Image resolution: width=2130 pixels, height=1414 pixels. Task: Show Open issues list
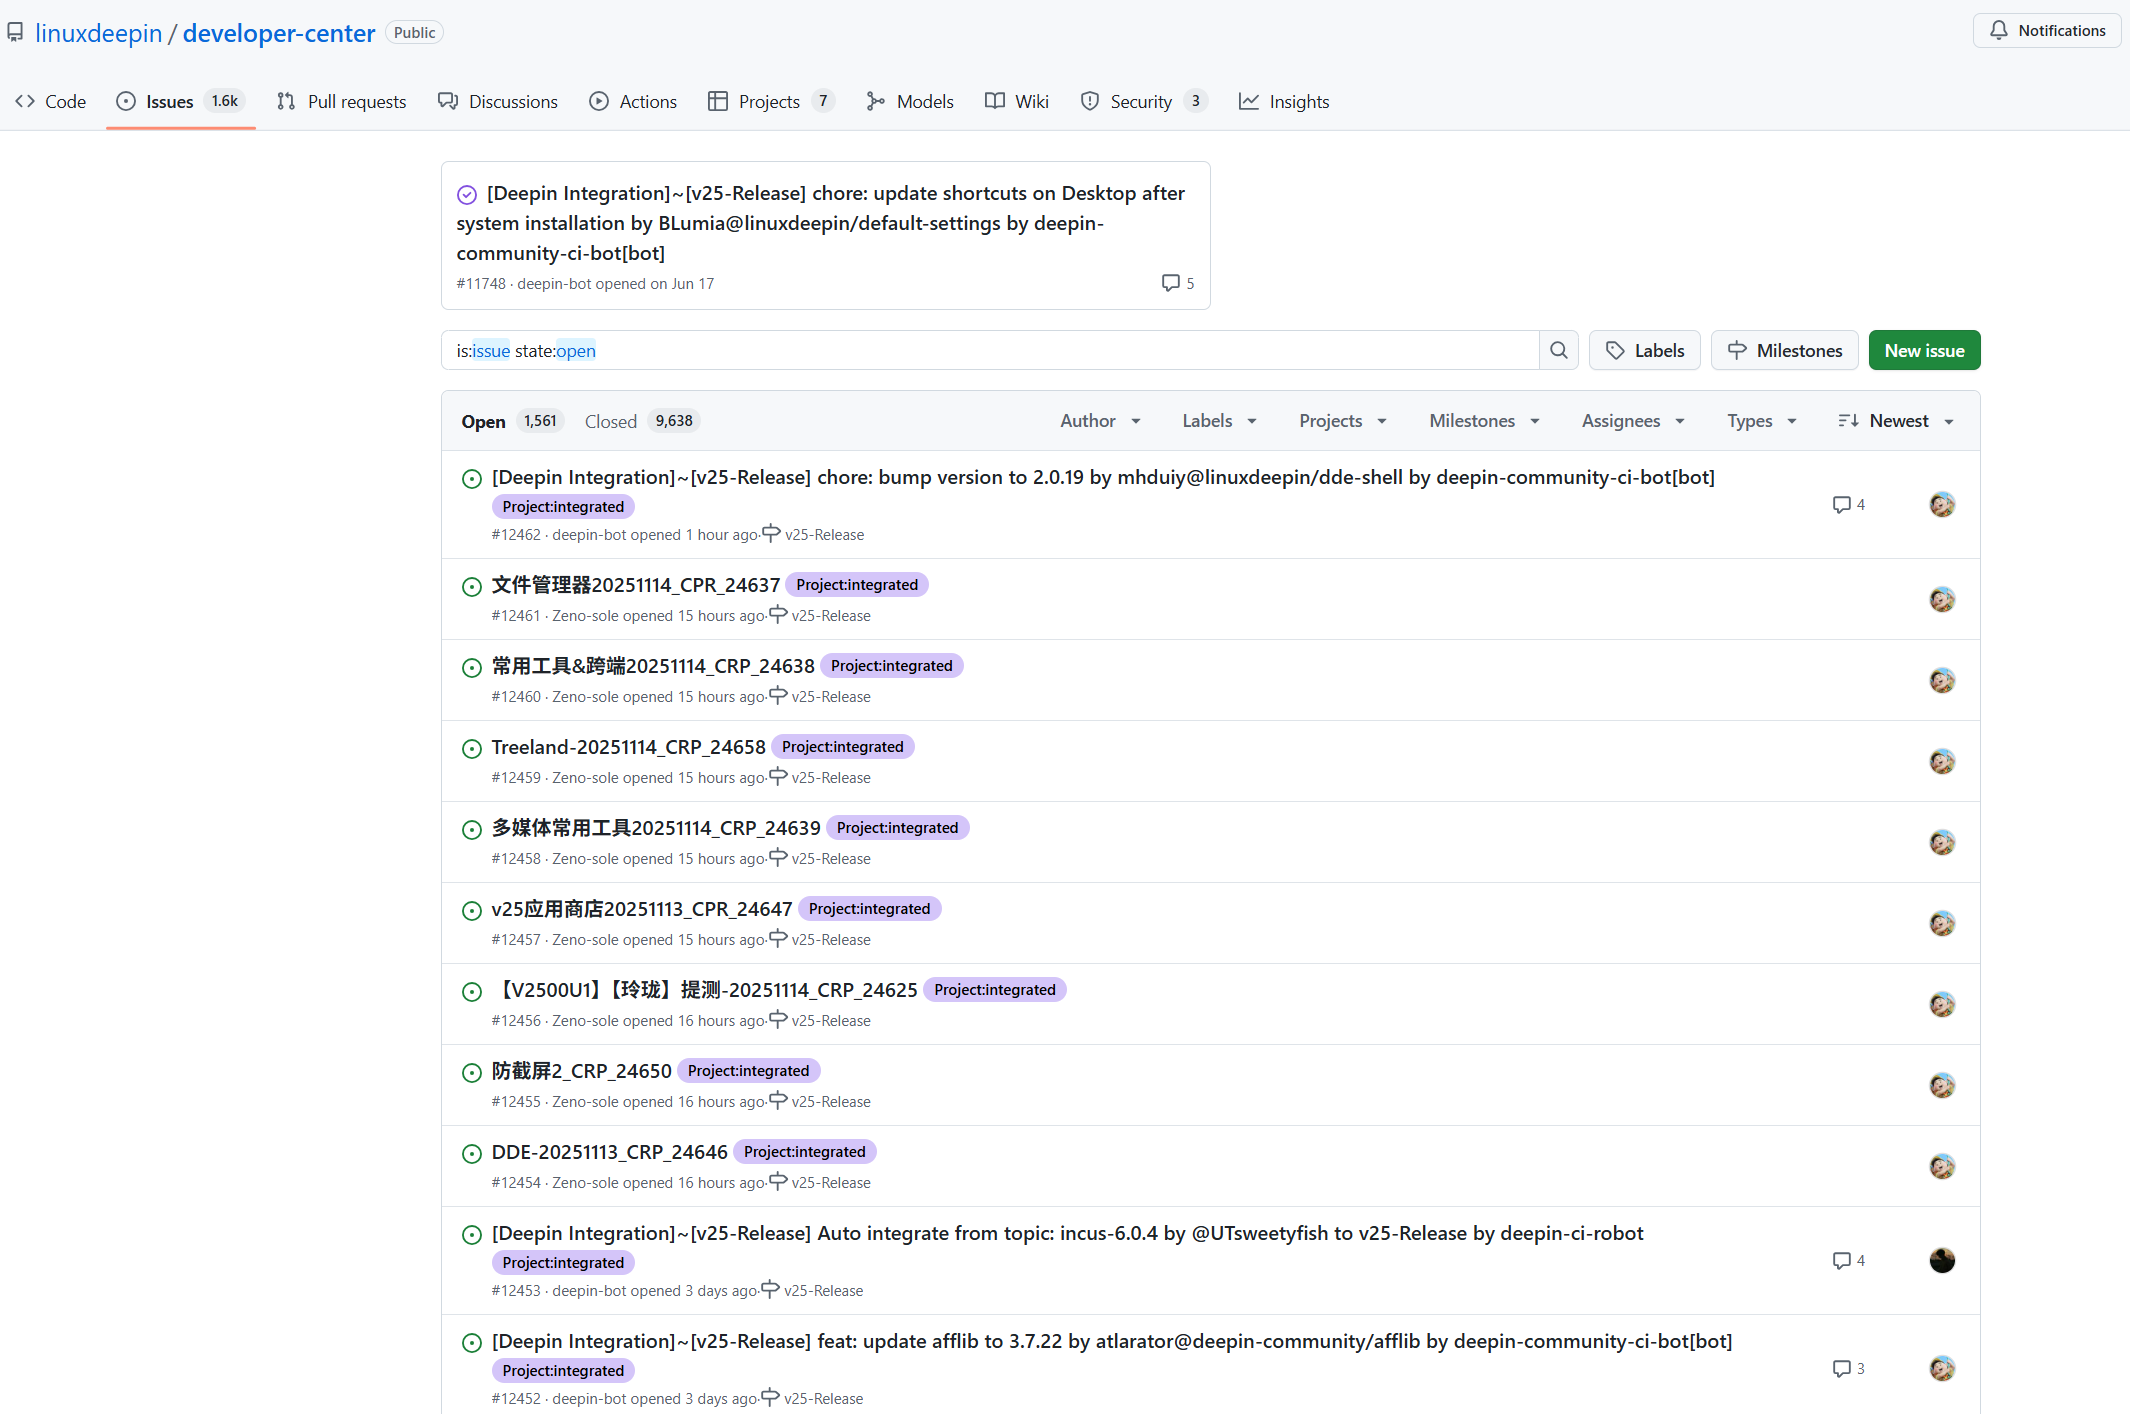[512, 421]
